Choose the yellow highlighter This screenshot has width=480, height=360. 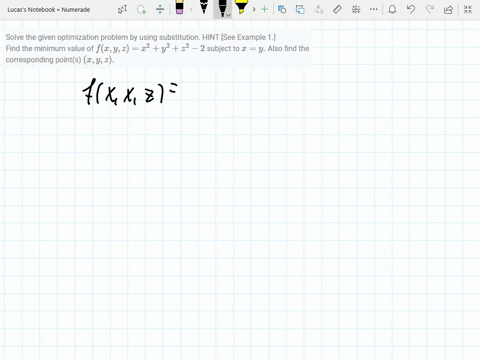(x=241, y=7)
